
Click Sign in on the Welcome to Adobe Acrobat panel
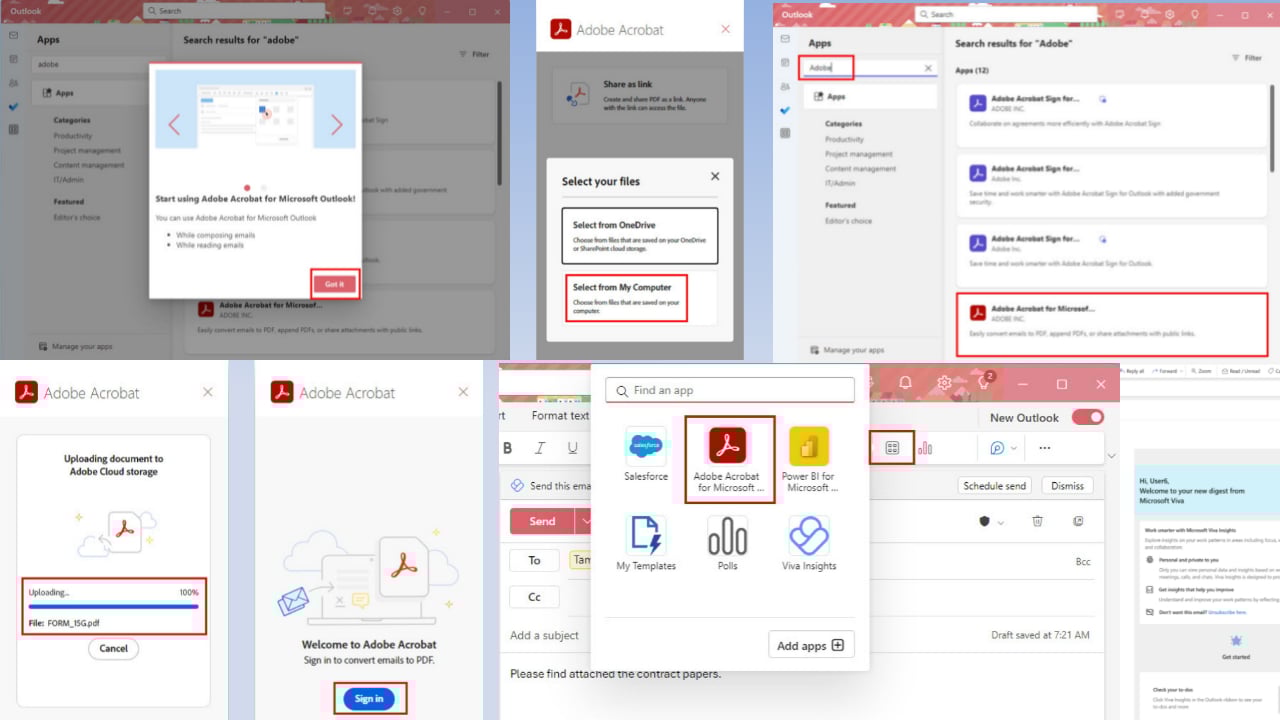pyautogui.click(x=369, y=699)
